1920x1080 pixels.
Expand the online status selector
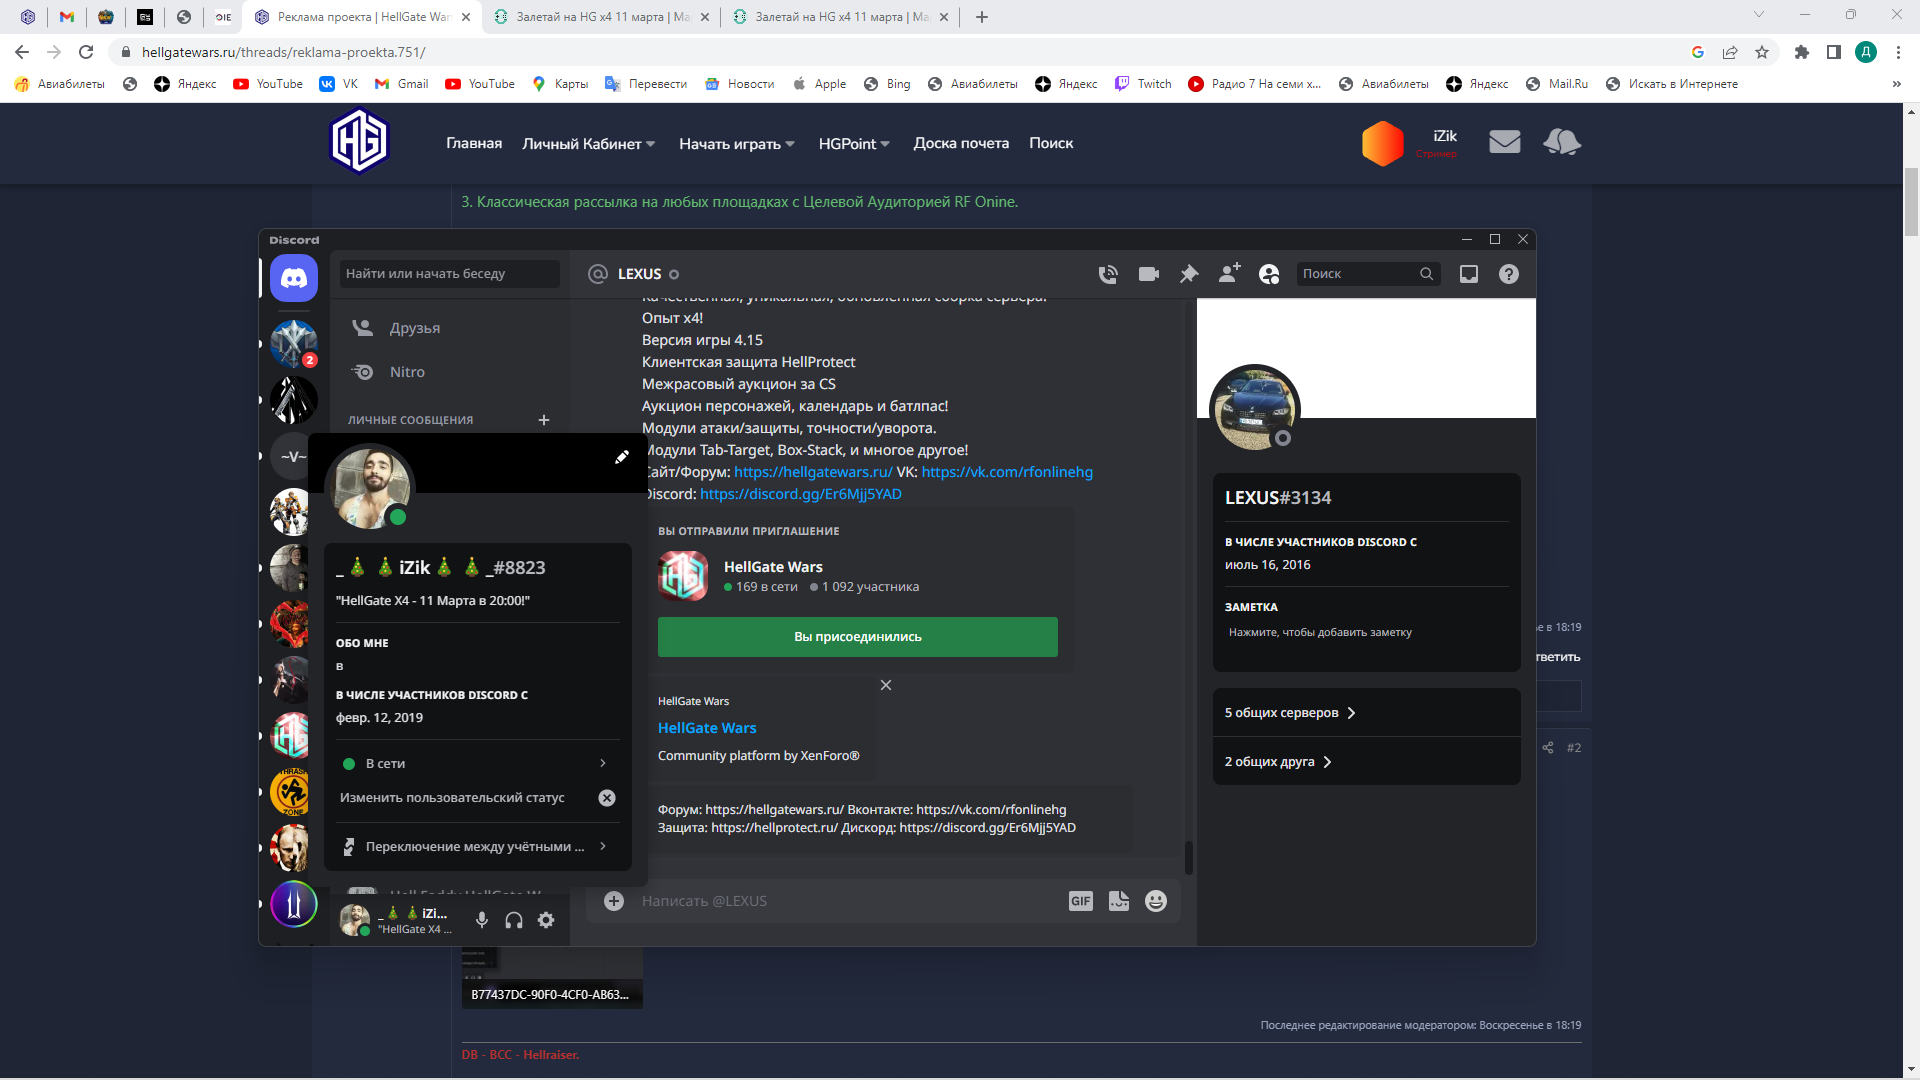478,763
